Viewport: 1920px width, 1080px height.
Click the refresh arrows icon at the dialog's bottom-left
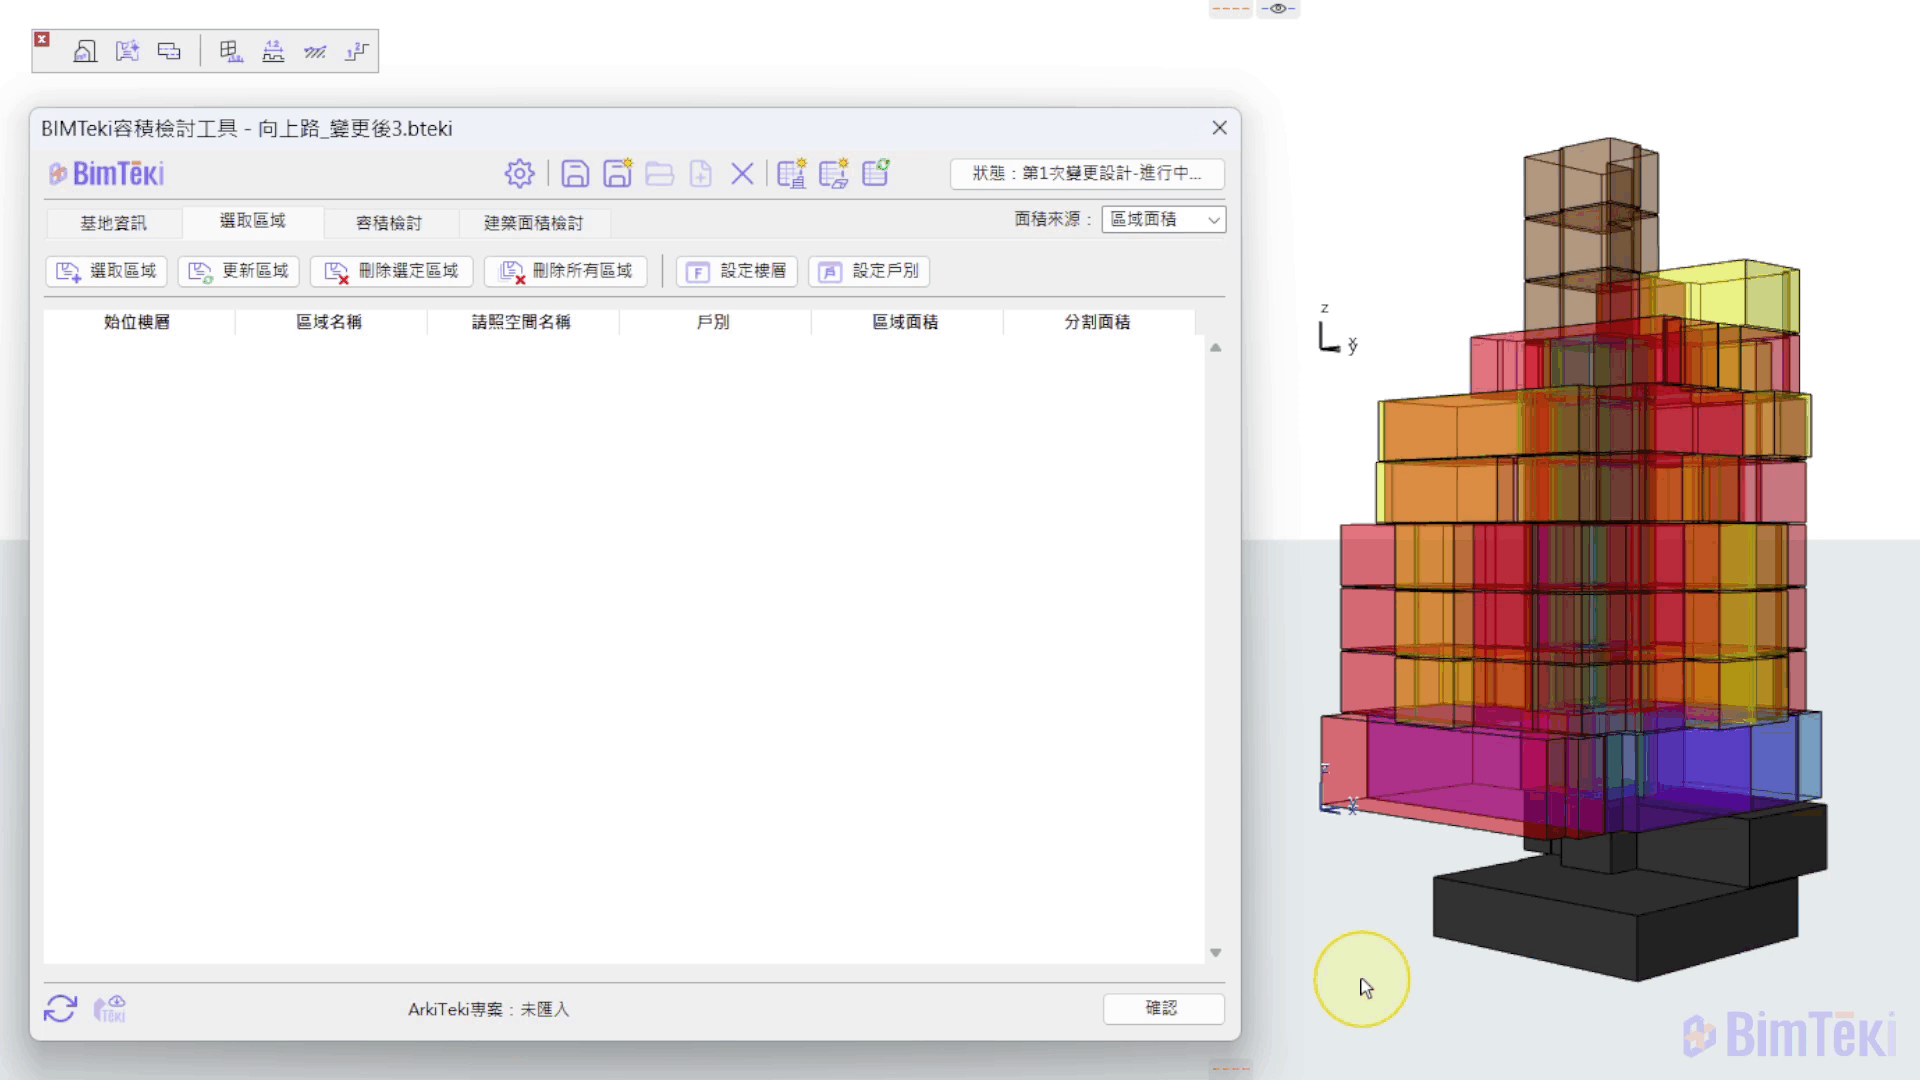pyautogui.click(x=60, y=1008)
